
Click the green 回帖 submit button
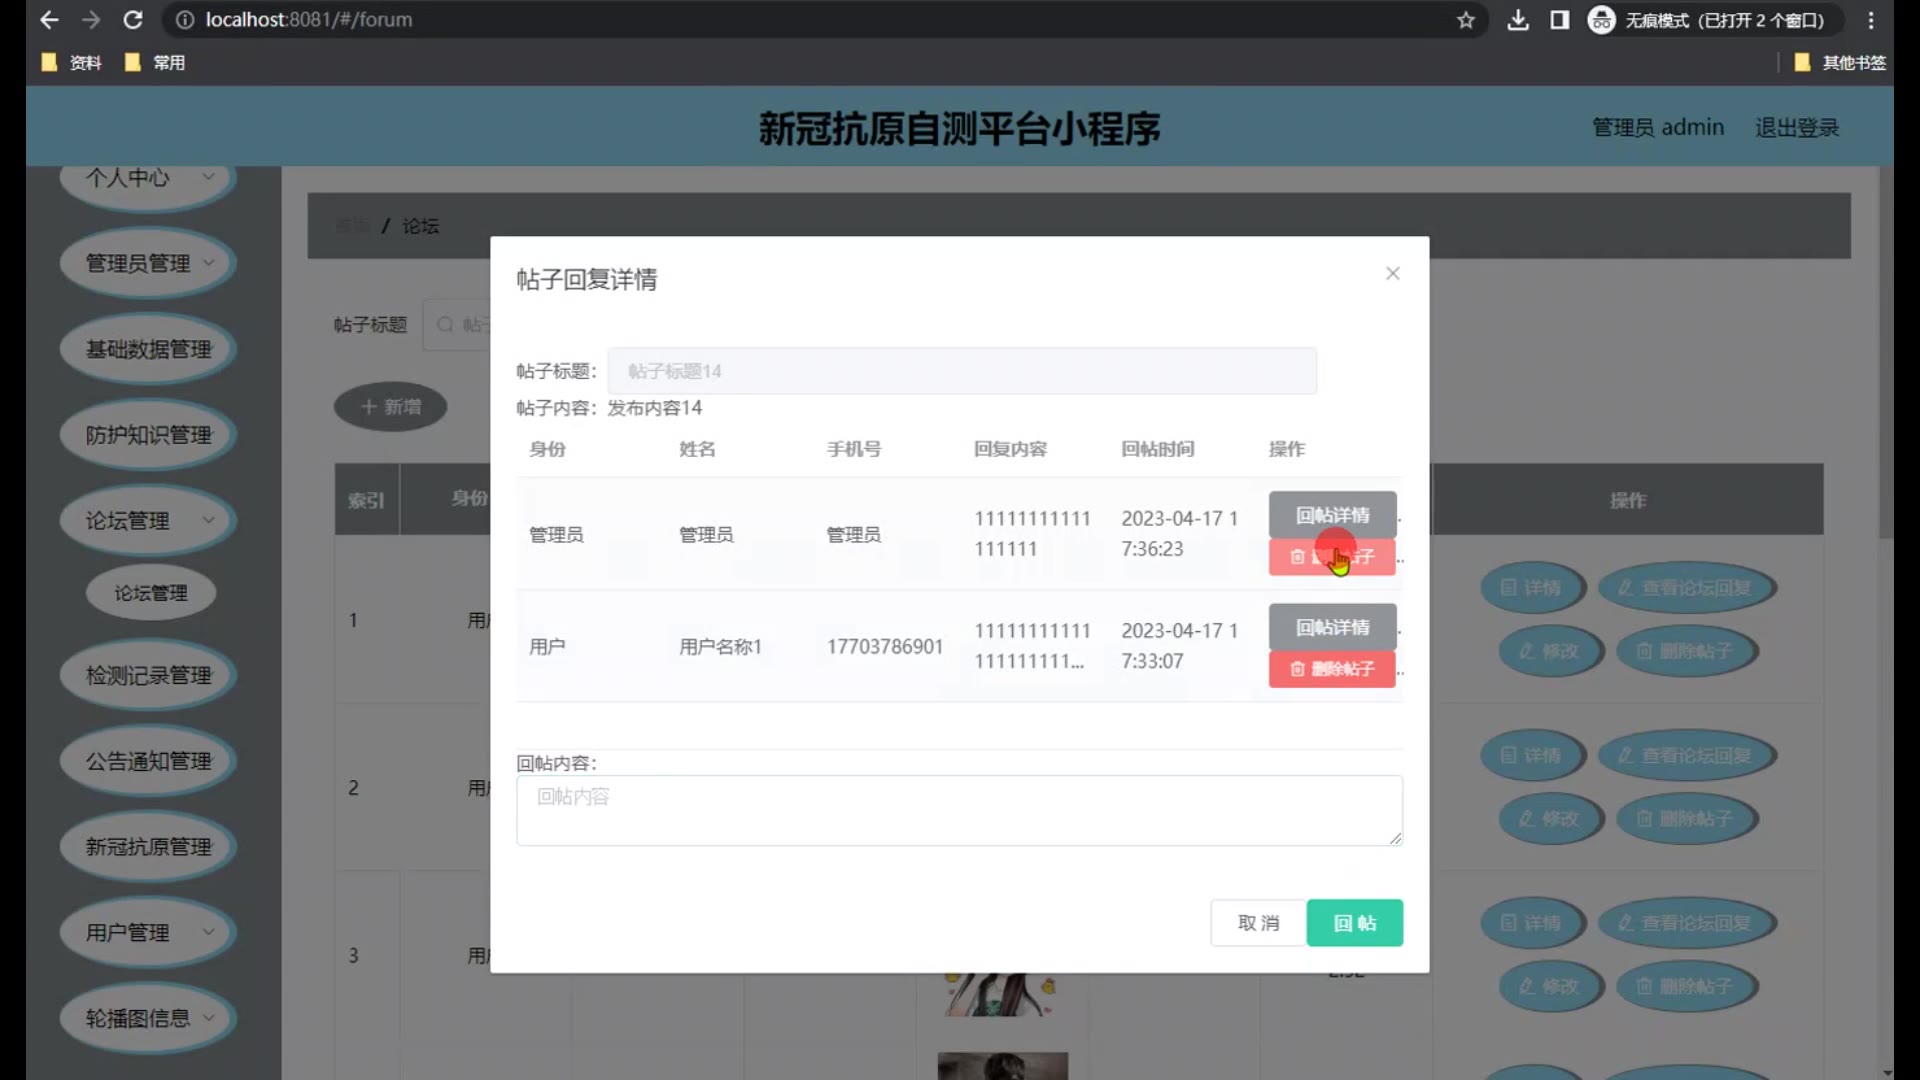(x=1354, y=922)
